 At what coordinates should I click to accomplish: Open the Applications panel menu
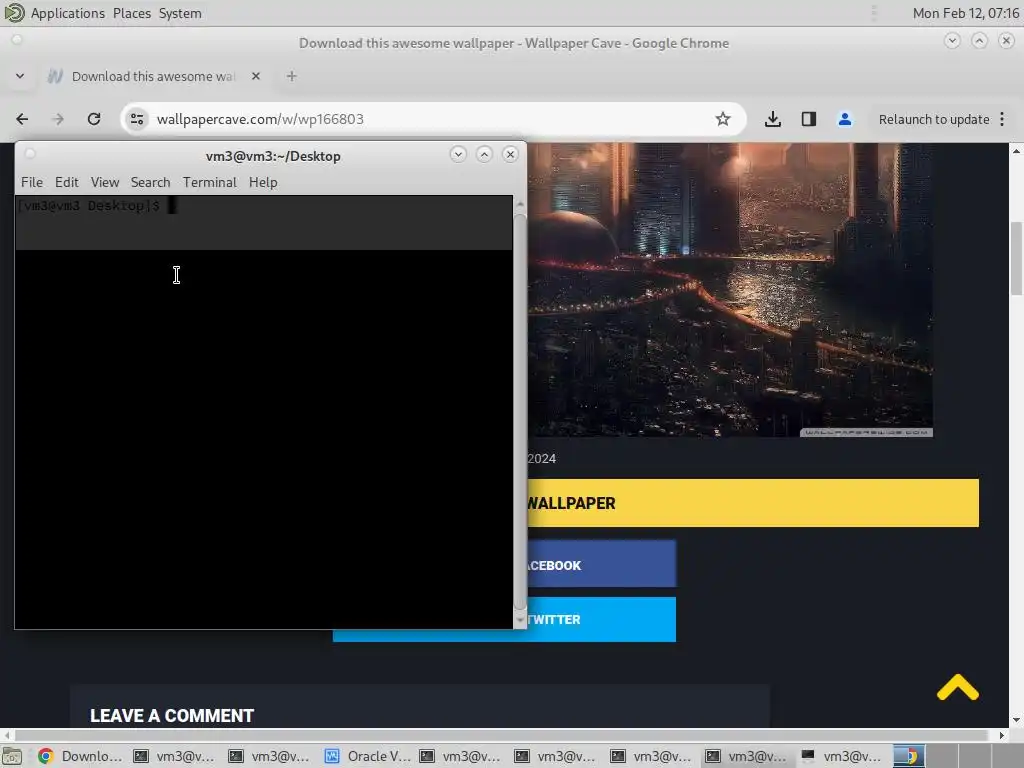pos(67,13)
